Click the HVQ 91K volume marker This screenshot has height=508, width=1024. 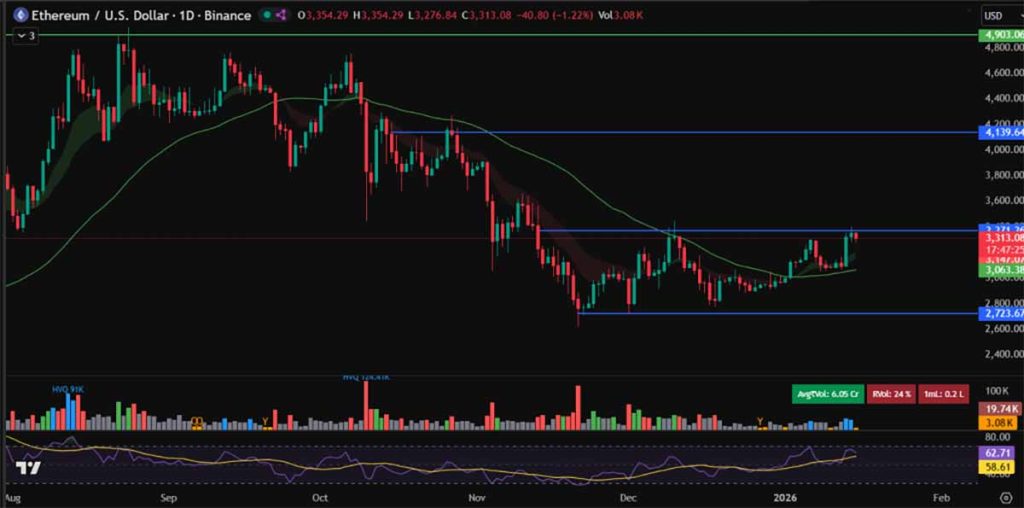[68, 390]
